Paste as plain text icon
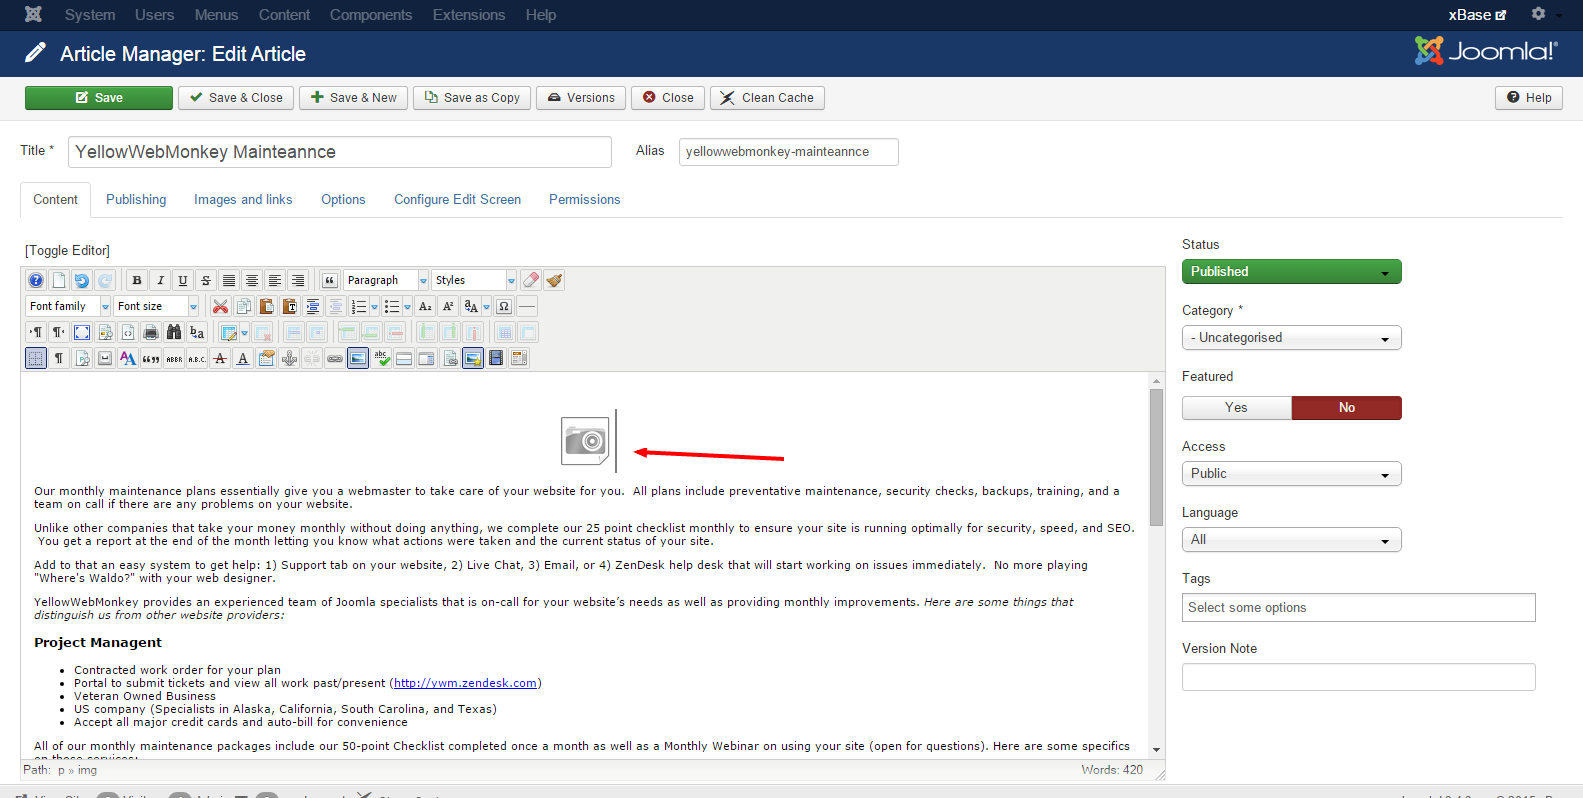Viewport: 1583px width, 798px height. point(289,307)
